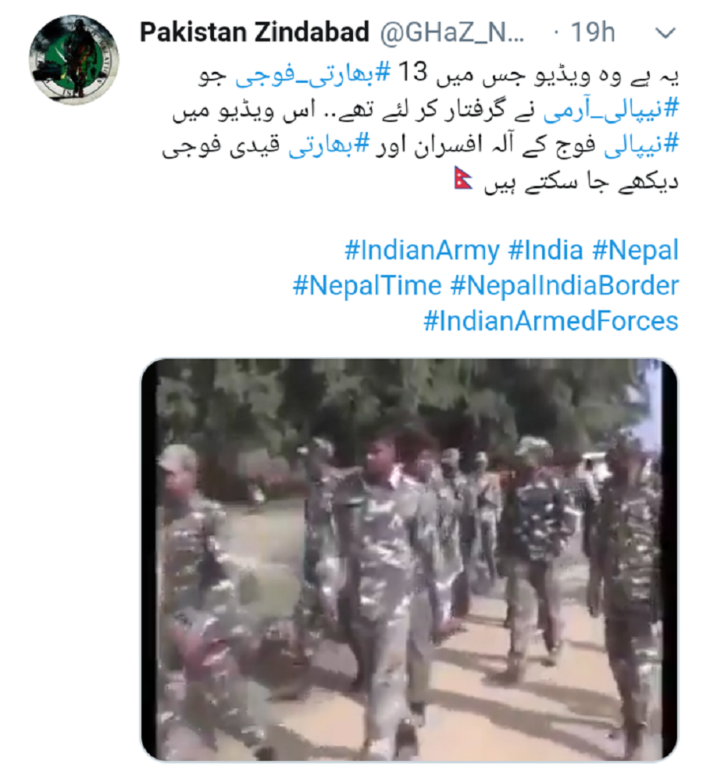Open the #IndianArmedForces hashtag
703x768 pixels.
[x=551, y=321]
